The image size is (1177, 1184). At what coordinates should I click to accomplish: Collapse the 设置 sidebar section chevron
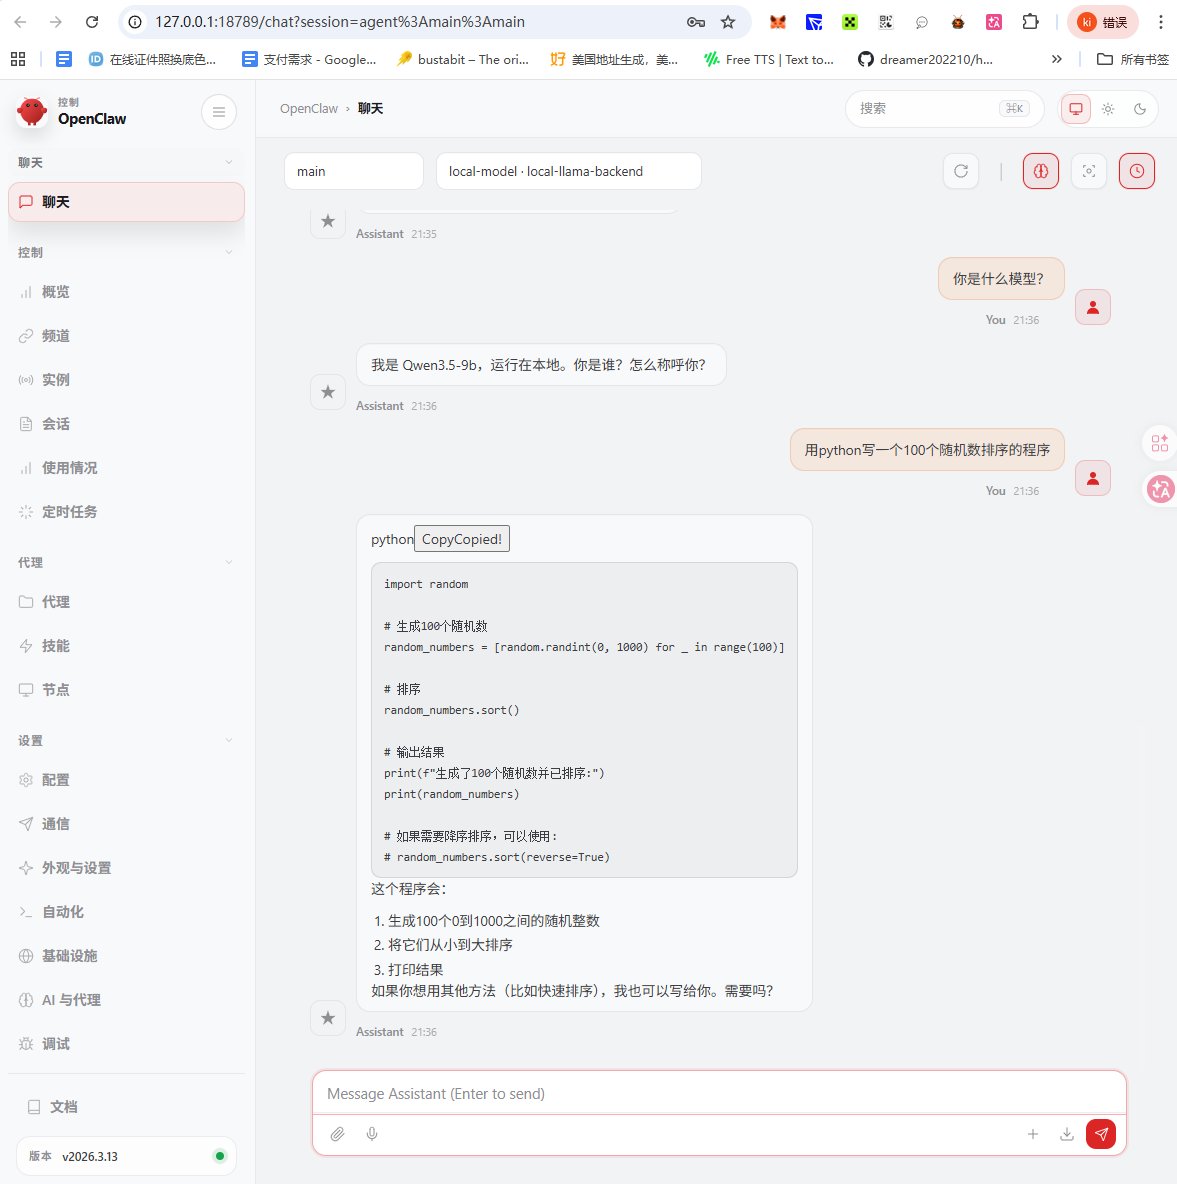229,741
